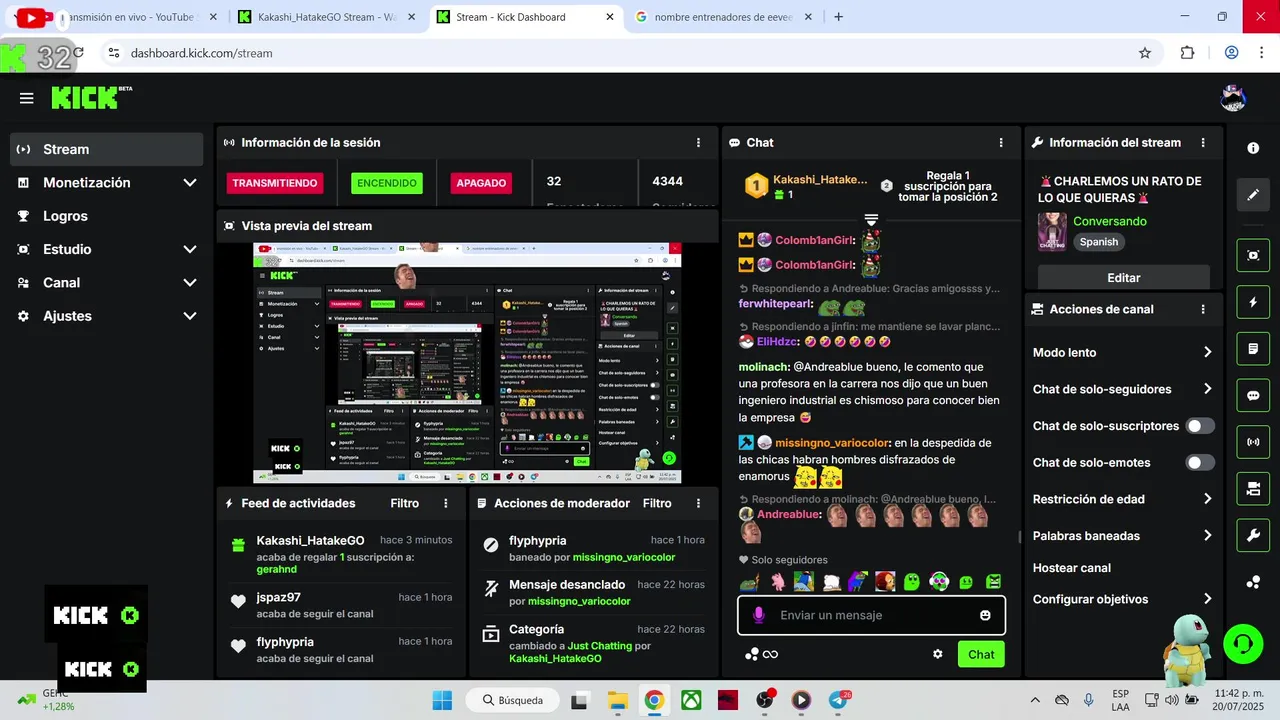Open Acciones de canal three-dot menu
The image size is (1280, 720).
[1203, 310]
